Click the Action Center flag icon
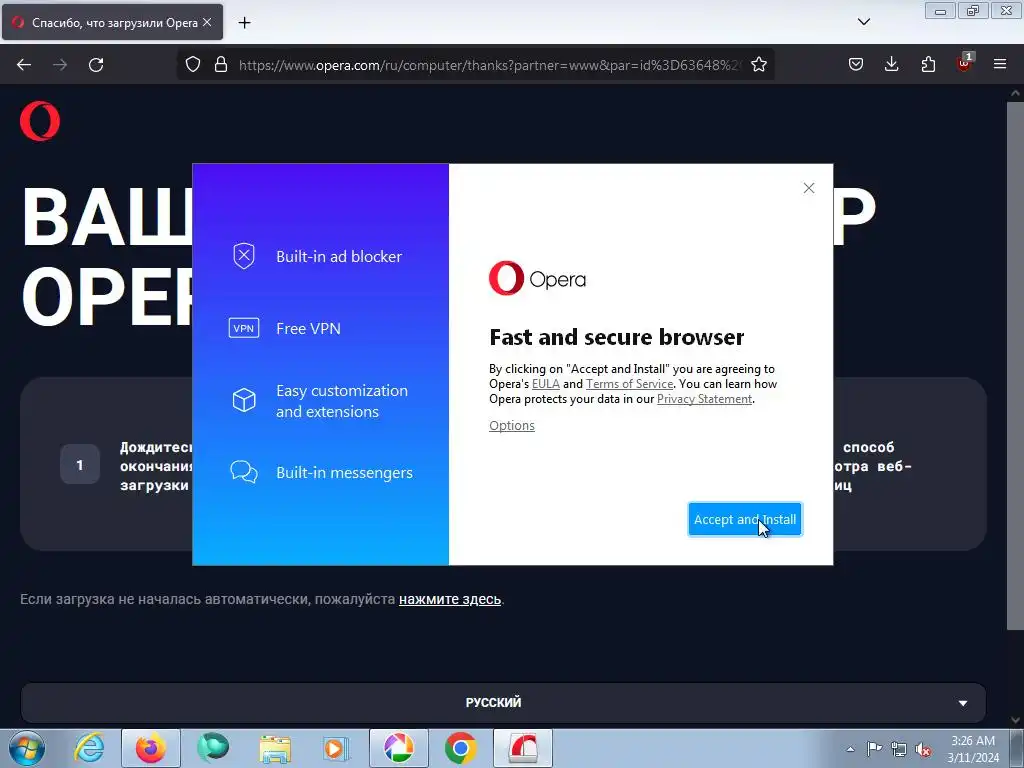 tap(874, 749)
